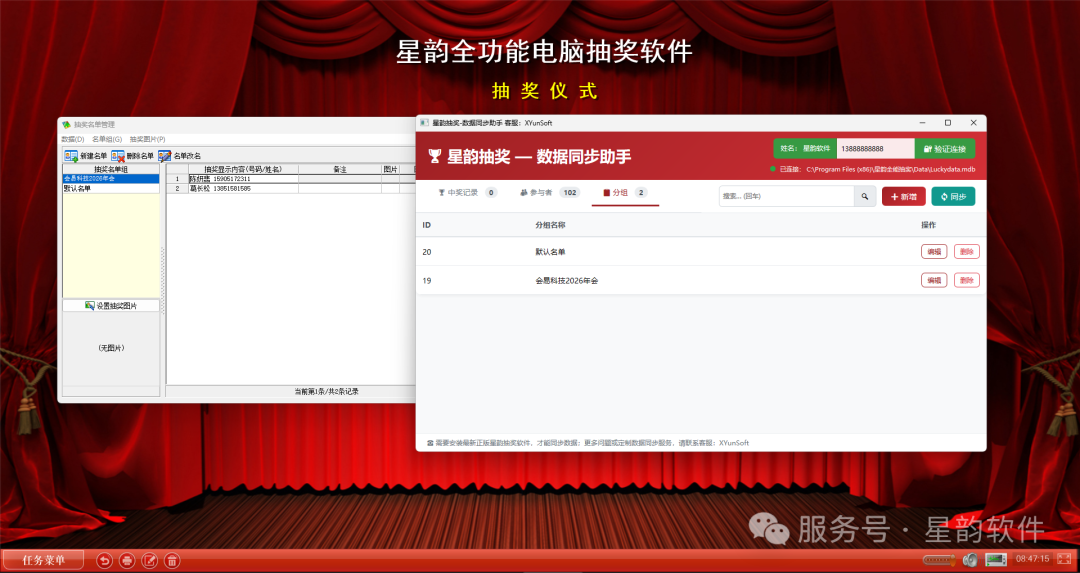Screen dimensions: 1080x573
Task: Open the 任务菜单 button
Action: 43,560
